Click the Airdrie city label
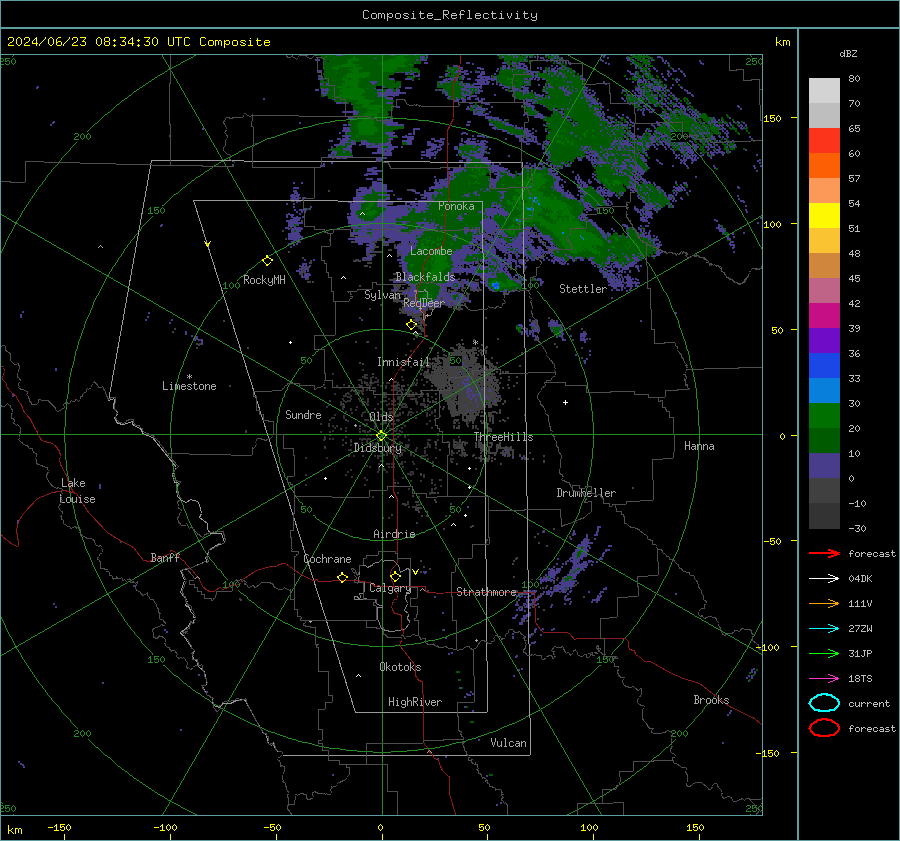Image resolution: width=900 pixels, height=841 pixels. (394, 534)
